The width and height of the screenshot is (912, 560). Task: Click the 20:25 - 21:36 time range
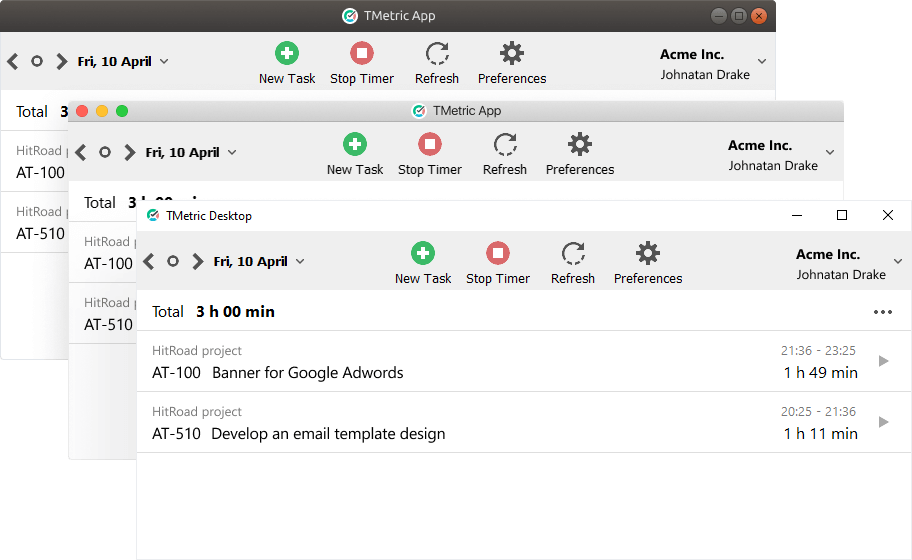pyautogui.click(x=818, y=412)
